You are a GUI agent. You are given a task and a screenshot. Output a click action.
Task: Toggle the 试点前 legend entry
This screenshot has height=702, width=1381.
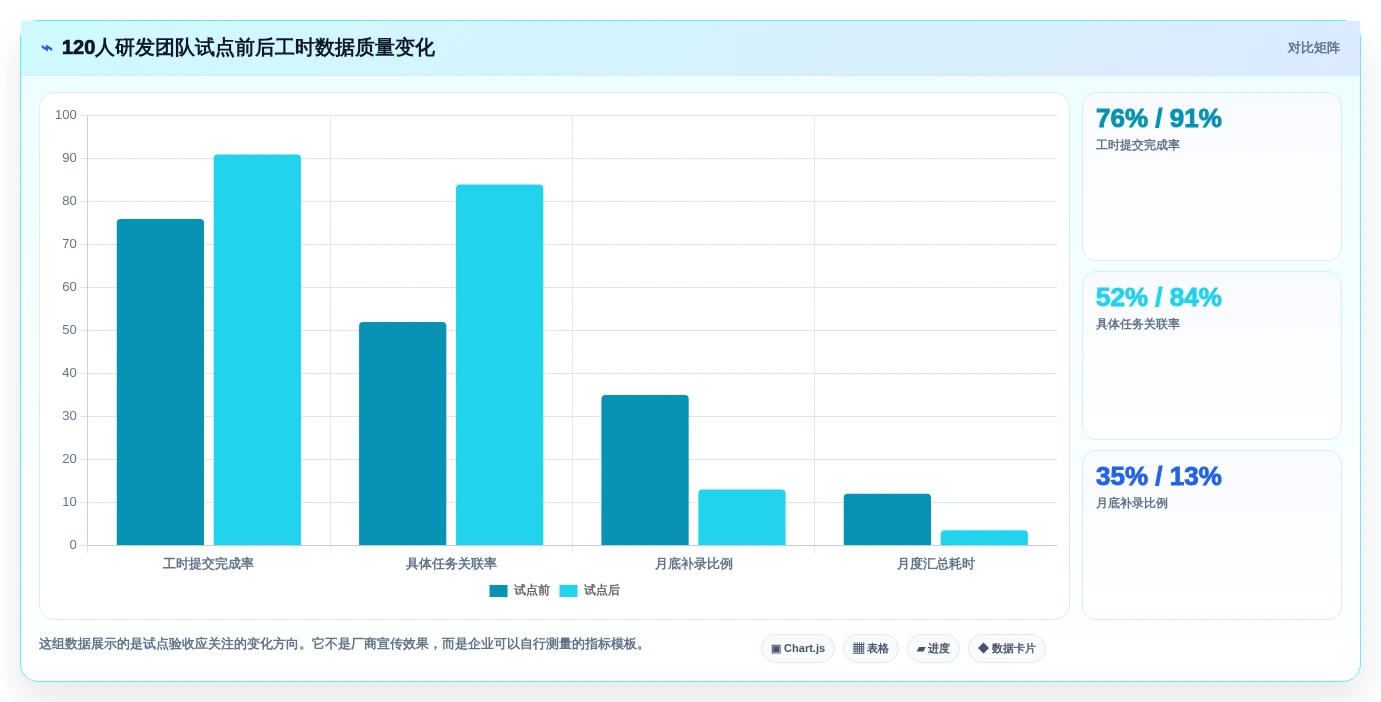tap(519, 591)
